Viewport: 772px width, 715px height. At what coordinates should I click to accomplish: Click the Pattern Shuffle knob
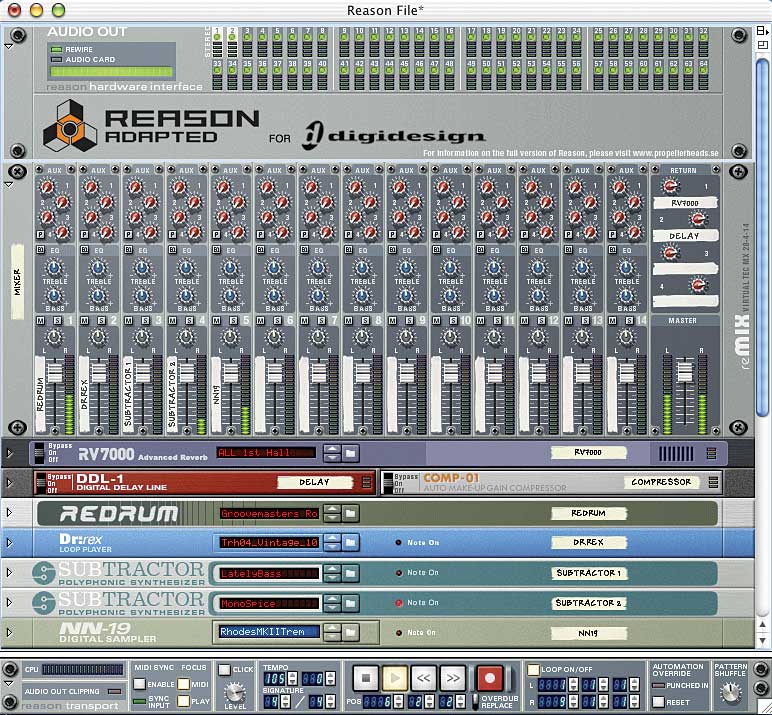[731, 692]
